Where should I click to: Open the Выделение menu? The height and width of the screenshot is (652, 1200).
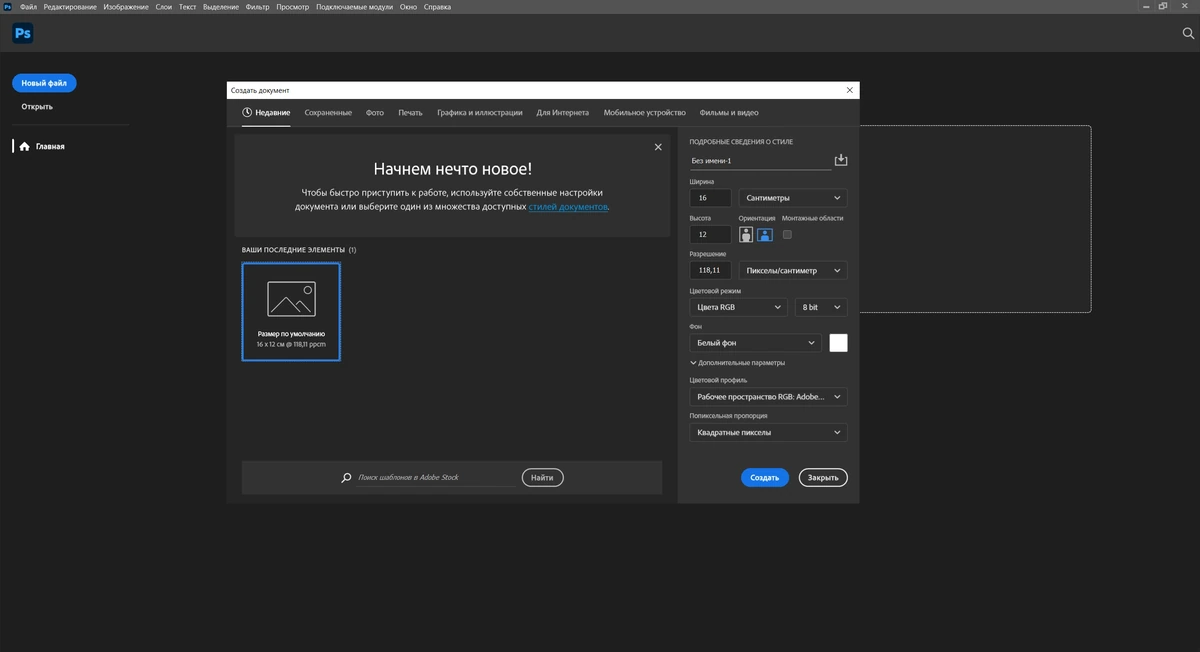click(x=220, y=7)
